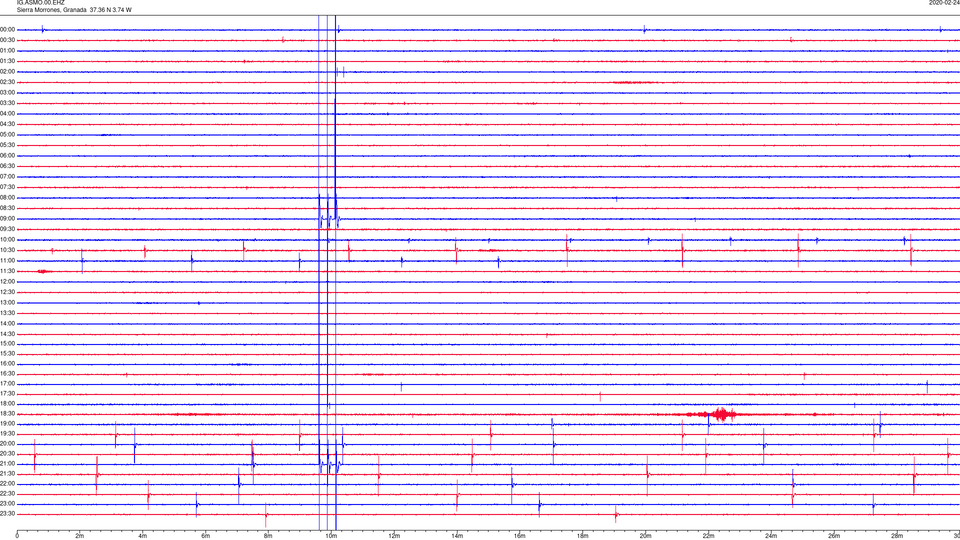Click the station code text IG.ASMO.00.EHZ
This screenshot has height=540, width=960.
coord(40,3)
